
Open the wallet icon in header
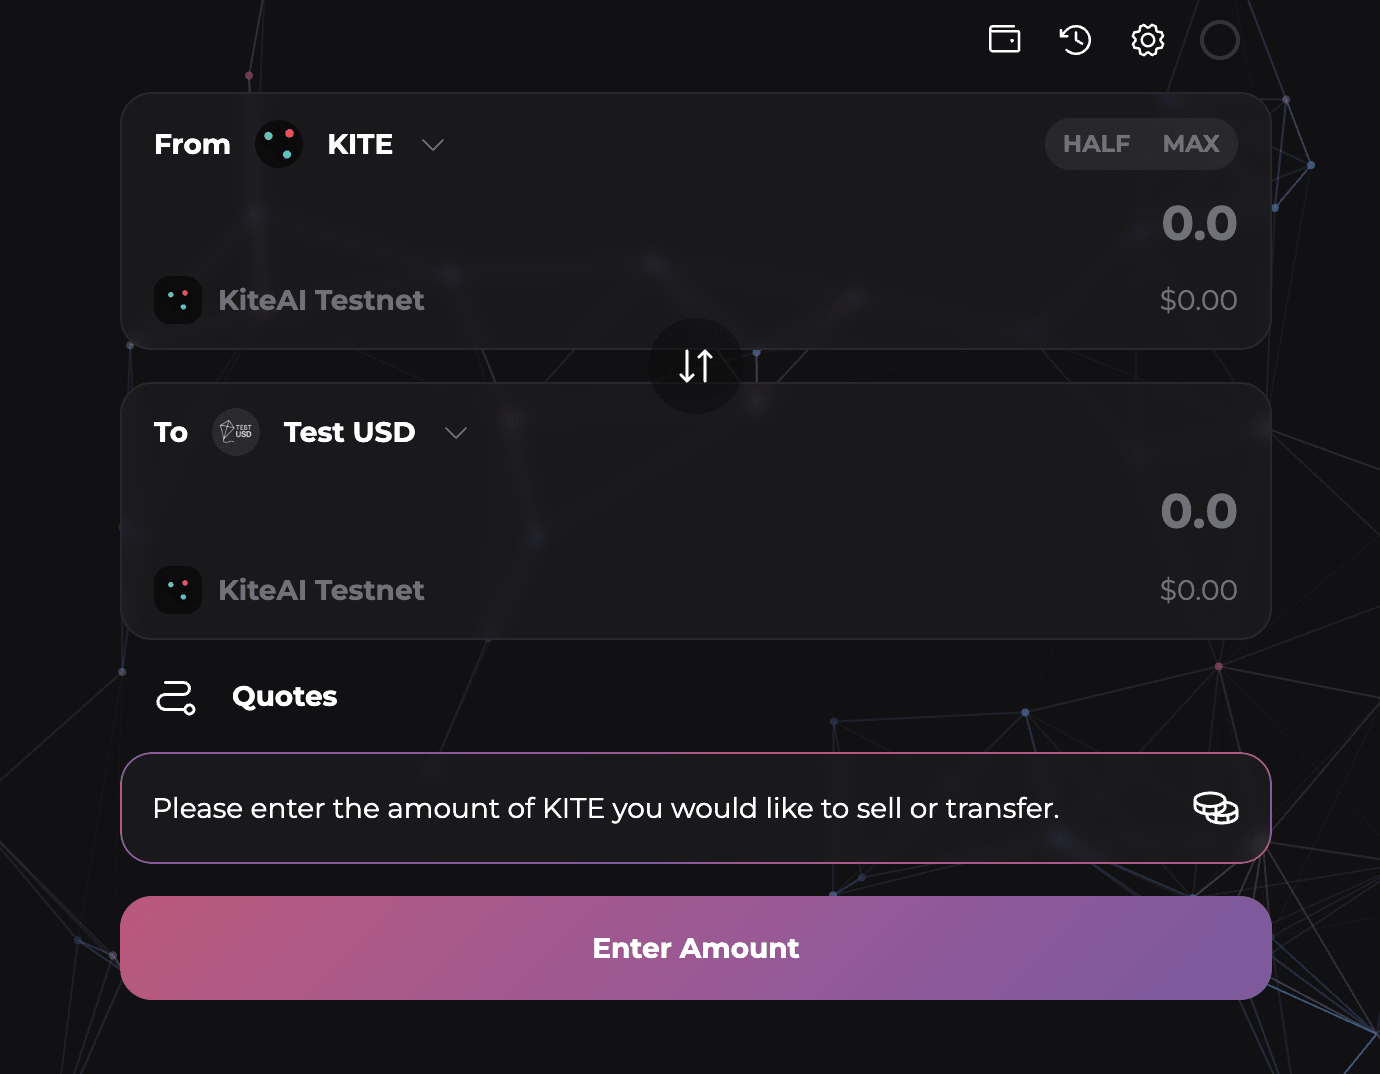point(1004,40)
